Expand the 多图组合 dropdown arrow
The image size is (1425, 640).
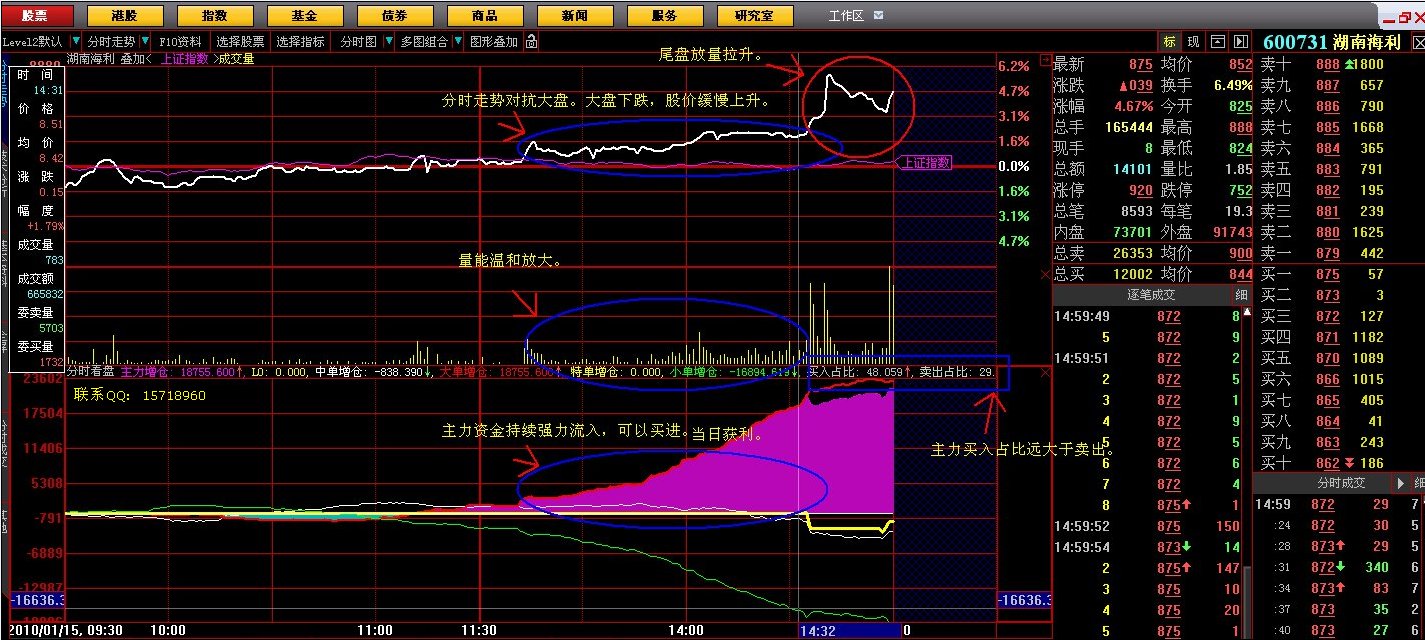(457, 42)
